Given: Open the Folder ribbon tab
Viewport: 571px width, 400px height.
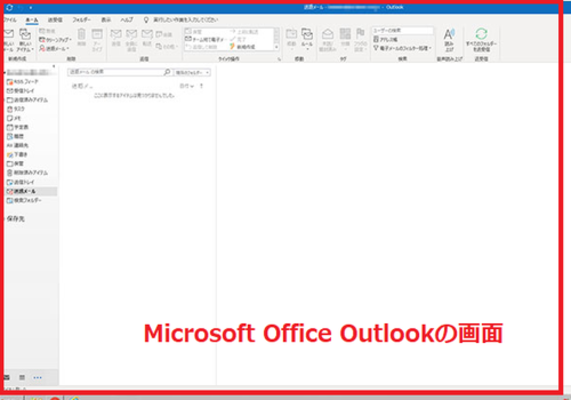Looking at the screenshot, I should tap(81, 20).
